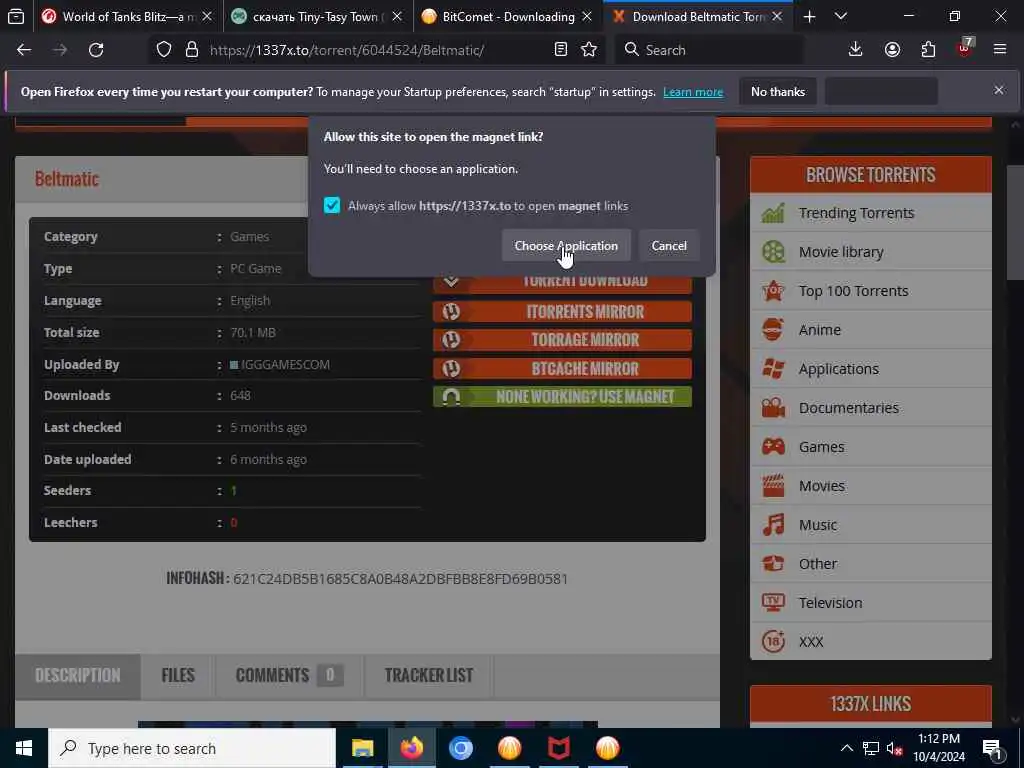Open the XXX category in sidebar
Image resolution: width=1024 pixels, height=768 pixels.
pyautogui.click(x=871, y=641)
